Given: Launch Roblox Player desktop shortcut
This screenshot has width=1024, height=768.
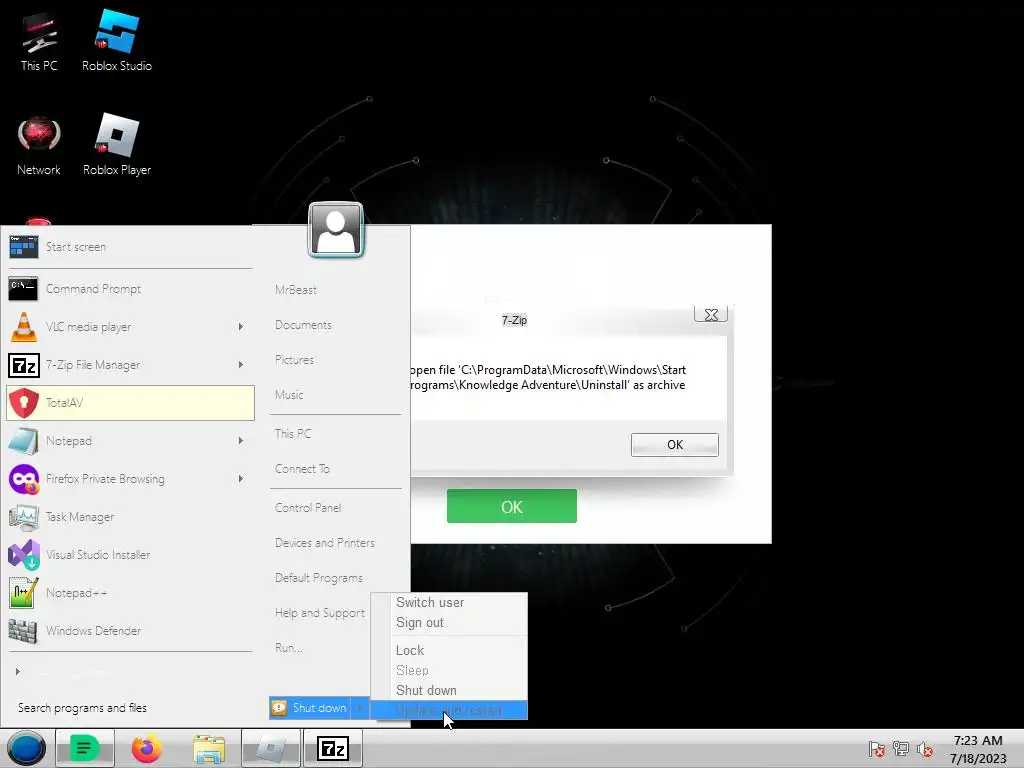Looking at the screenshot, I should point(117,146).
